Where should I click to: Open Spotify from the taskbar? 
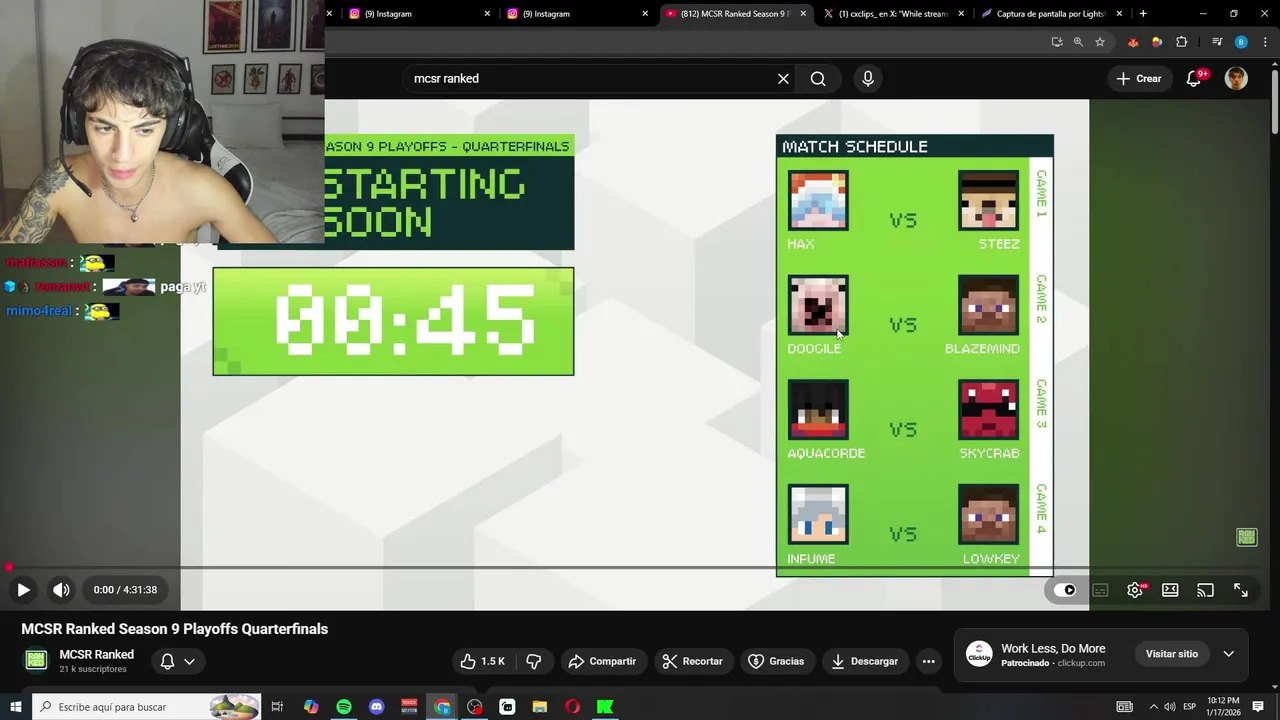coord(344,707)
